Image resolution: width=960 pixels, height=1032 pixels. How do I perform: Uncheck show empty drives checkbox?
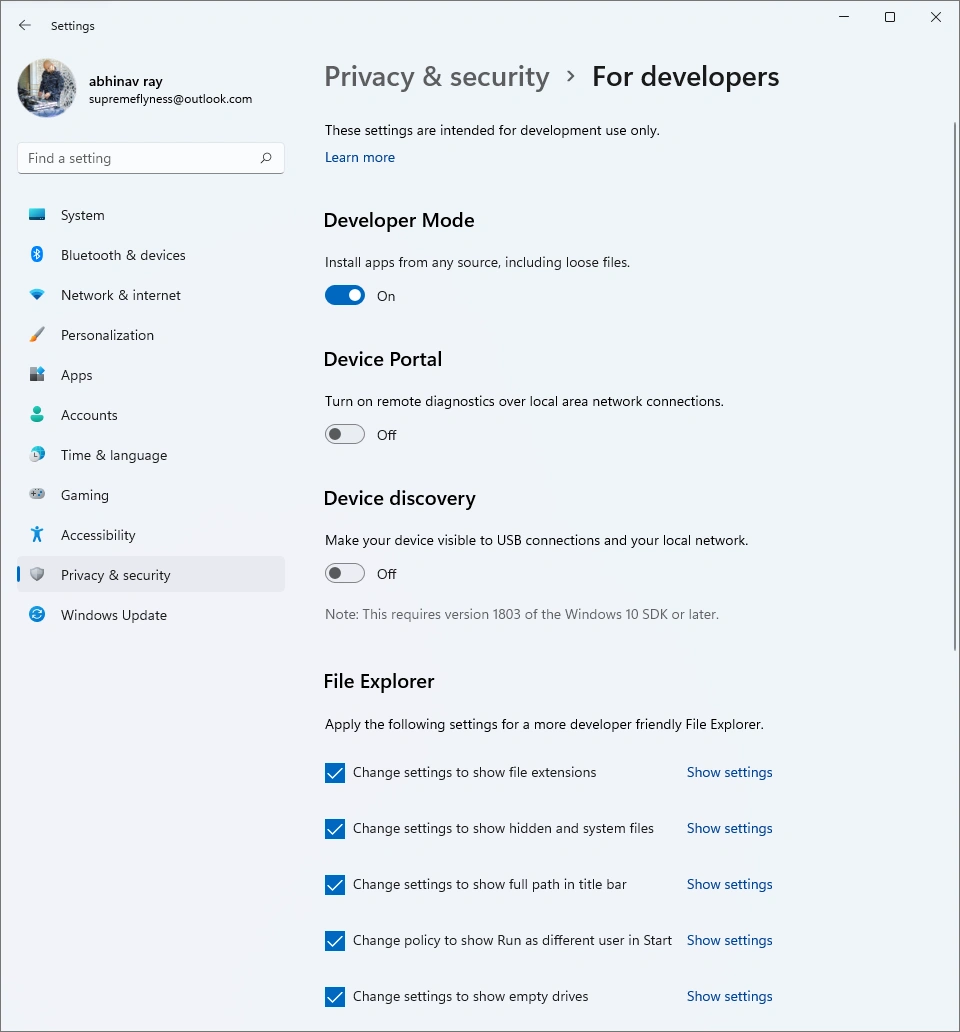pyautogui.click(x=335, y=997)
